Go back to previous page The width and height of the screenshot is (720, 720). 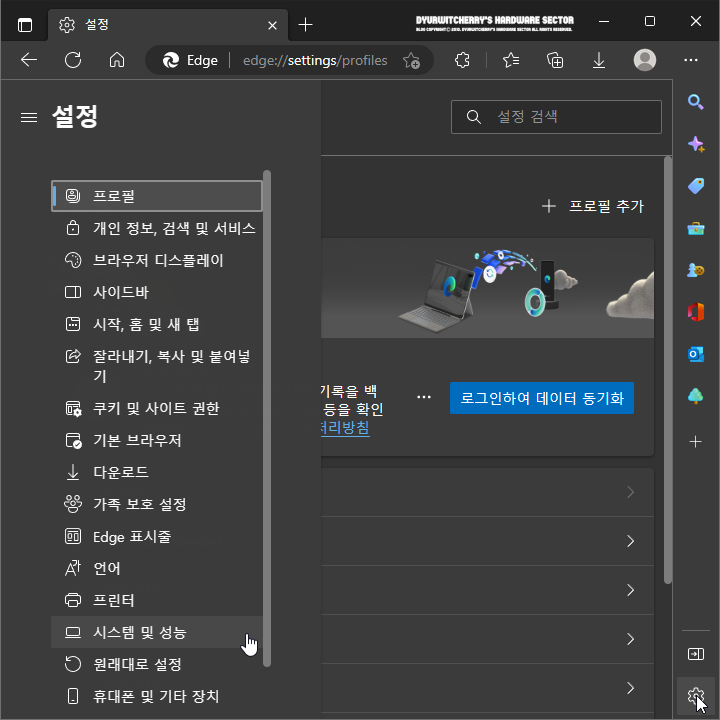[29, 60]
